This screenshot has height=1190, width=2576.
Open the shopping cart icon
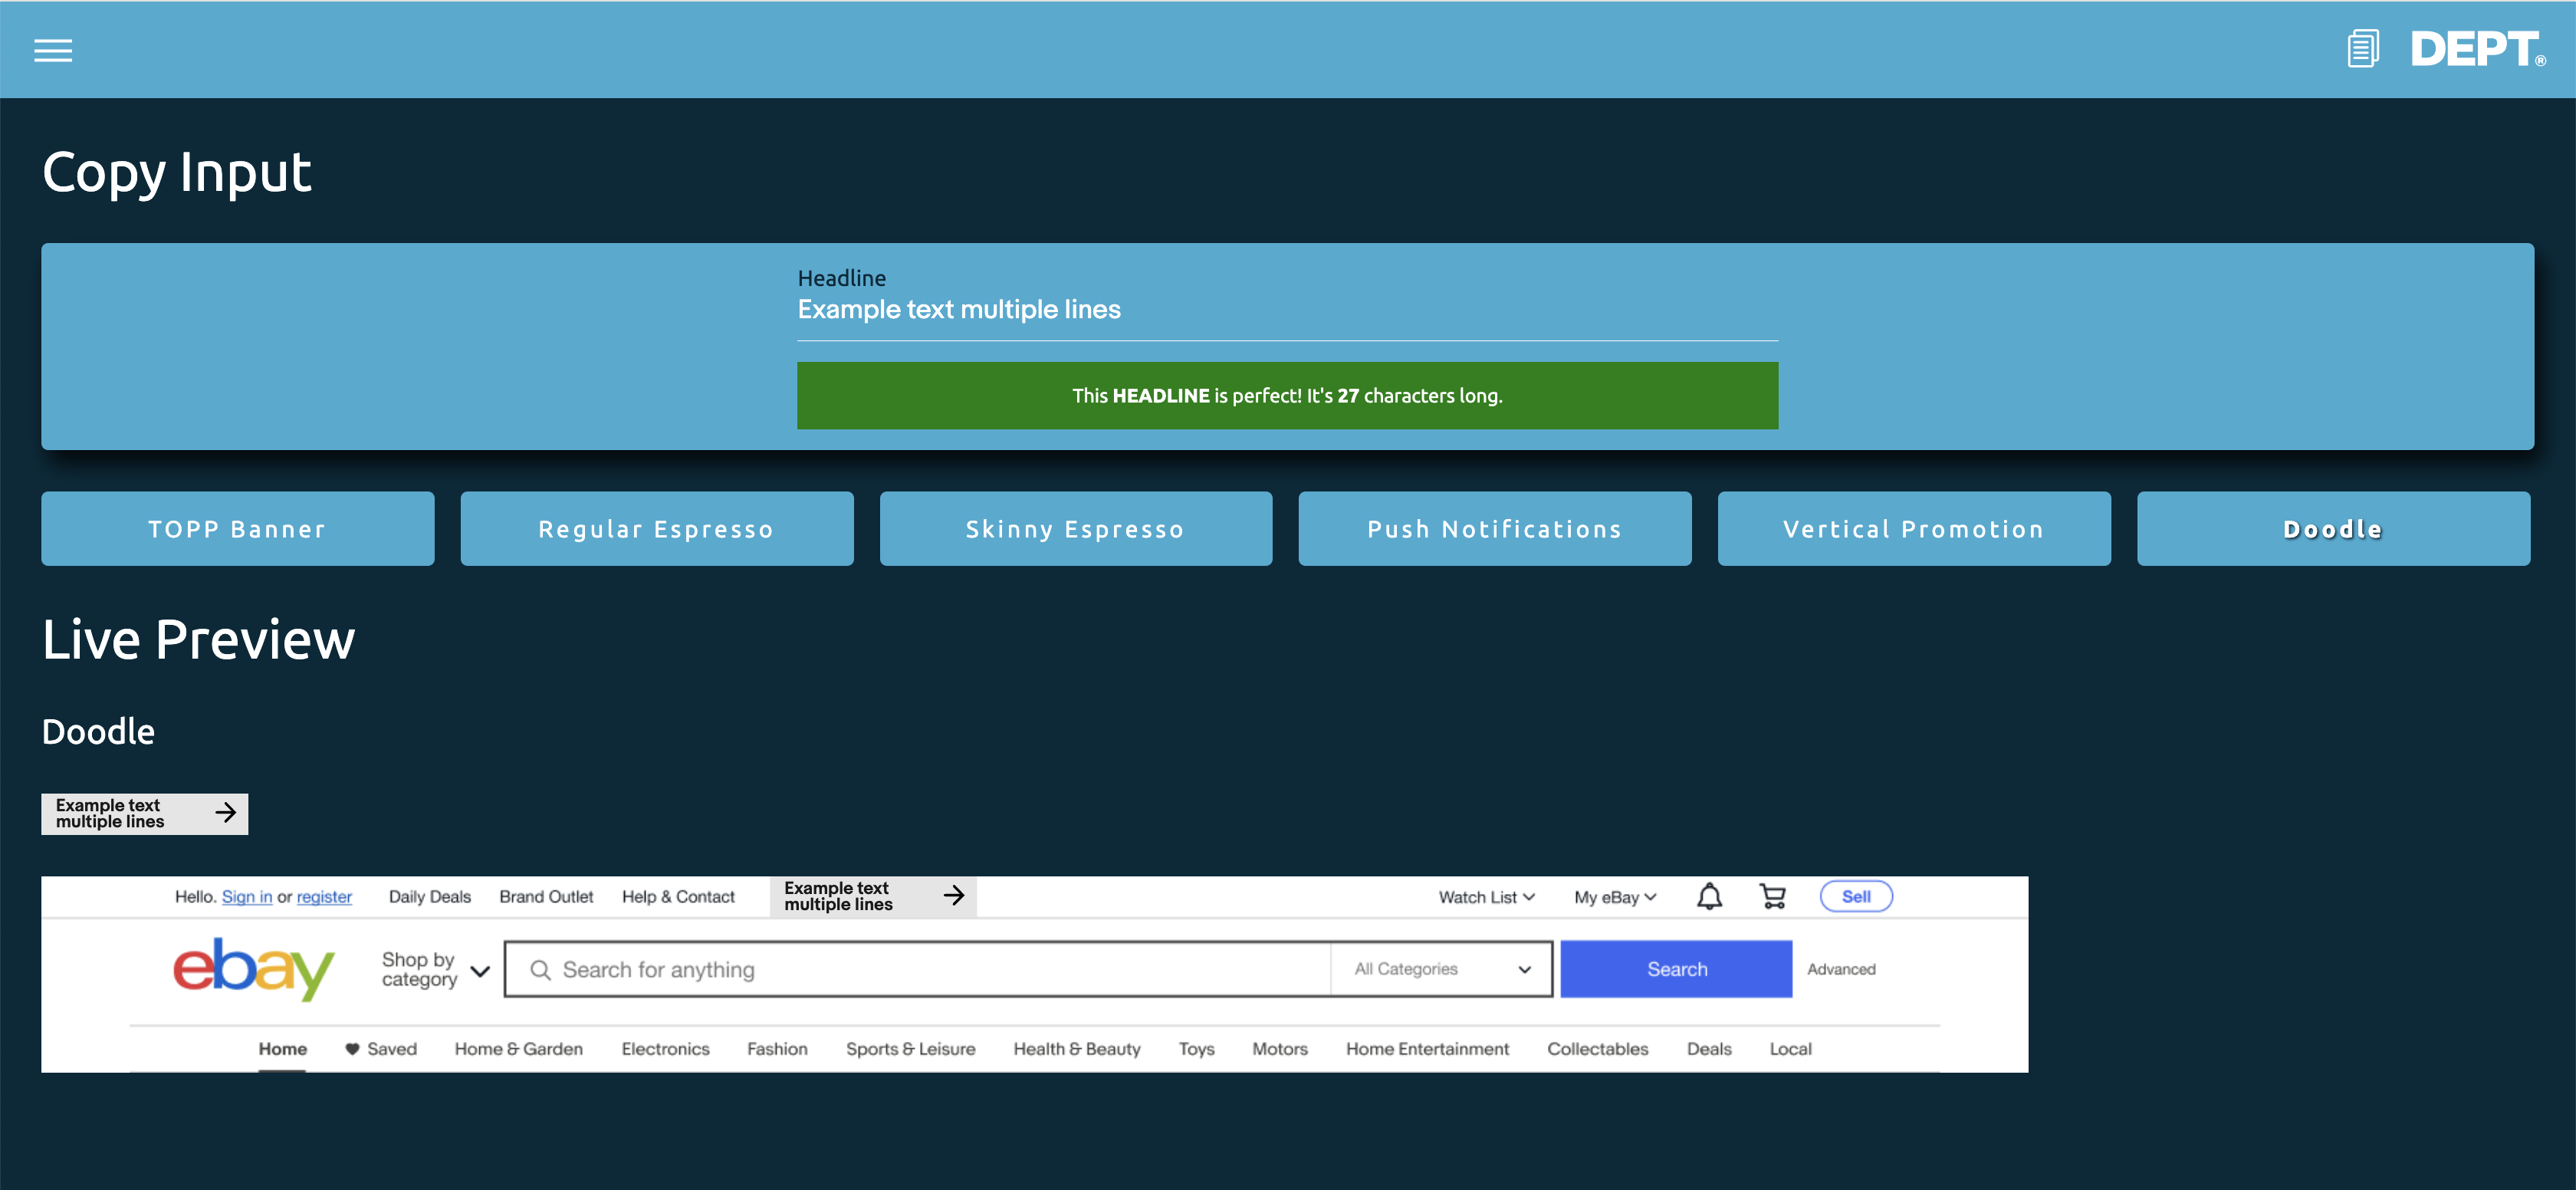point(1772,896)
